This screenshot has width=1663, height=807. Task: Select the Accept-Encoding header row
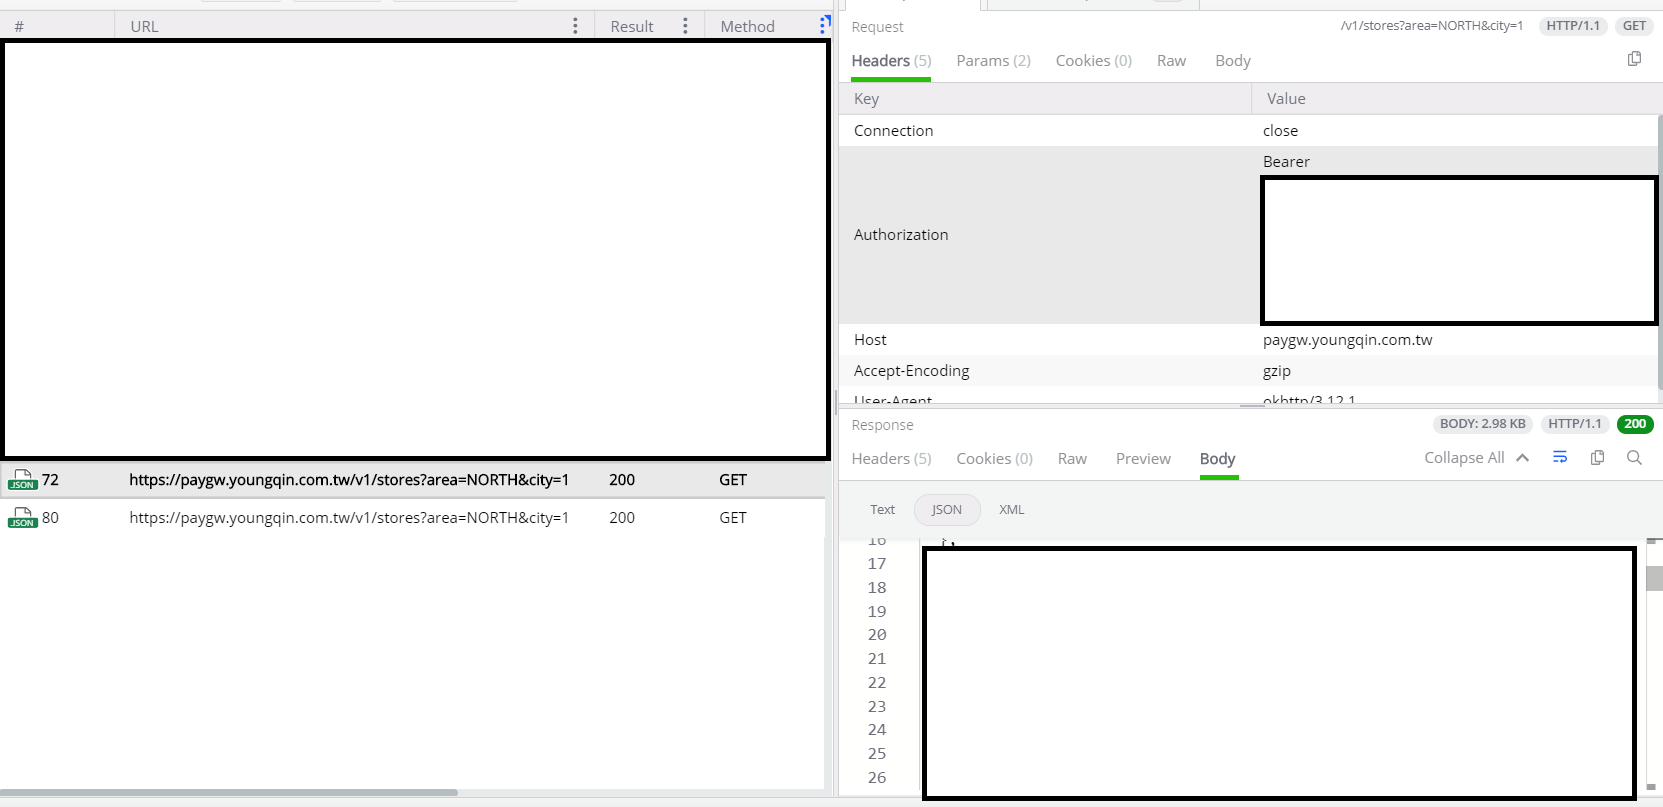click(x=1247, y=371)
